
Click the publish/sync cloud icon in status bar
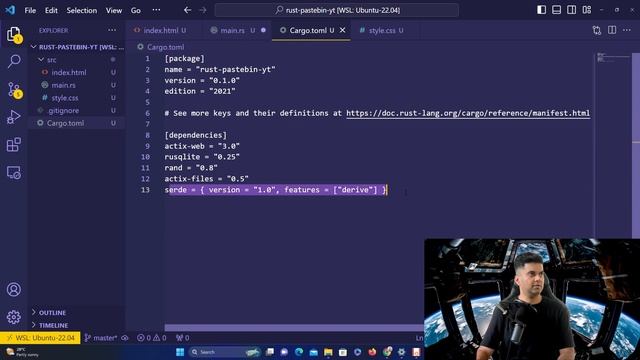point(125,338)
